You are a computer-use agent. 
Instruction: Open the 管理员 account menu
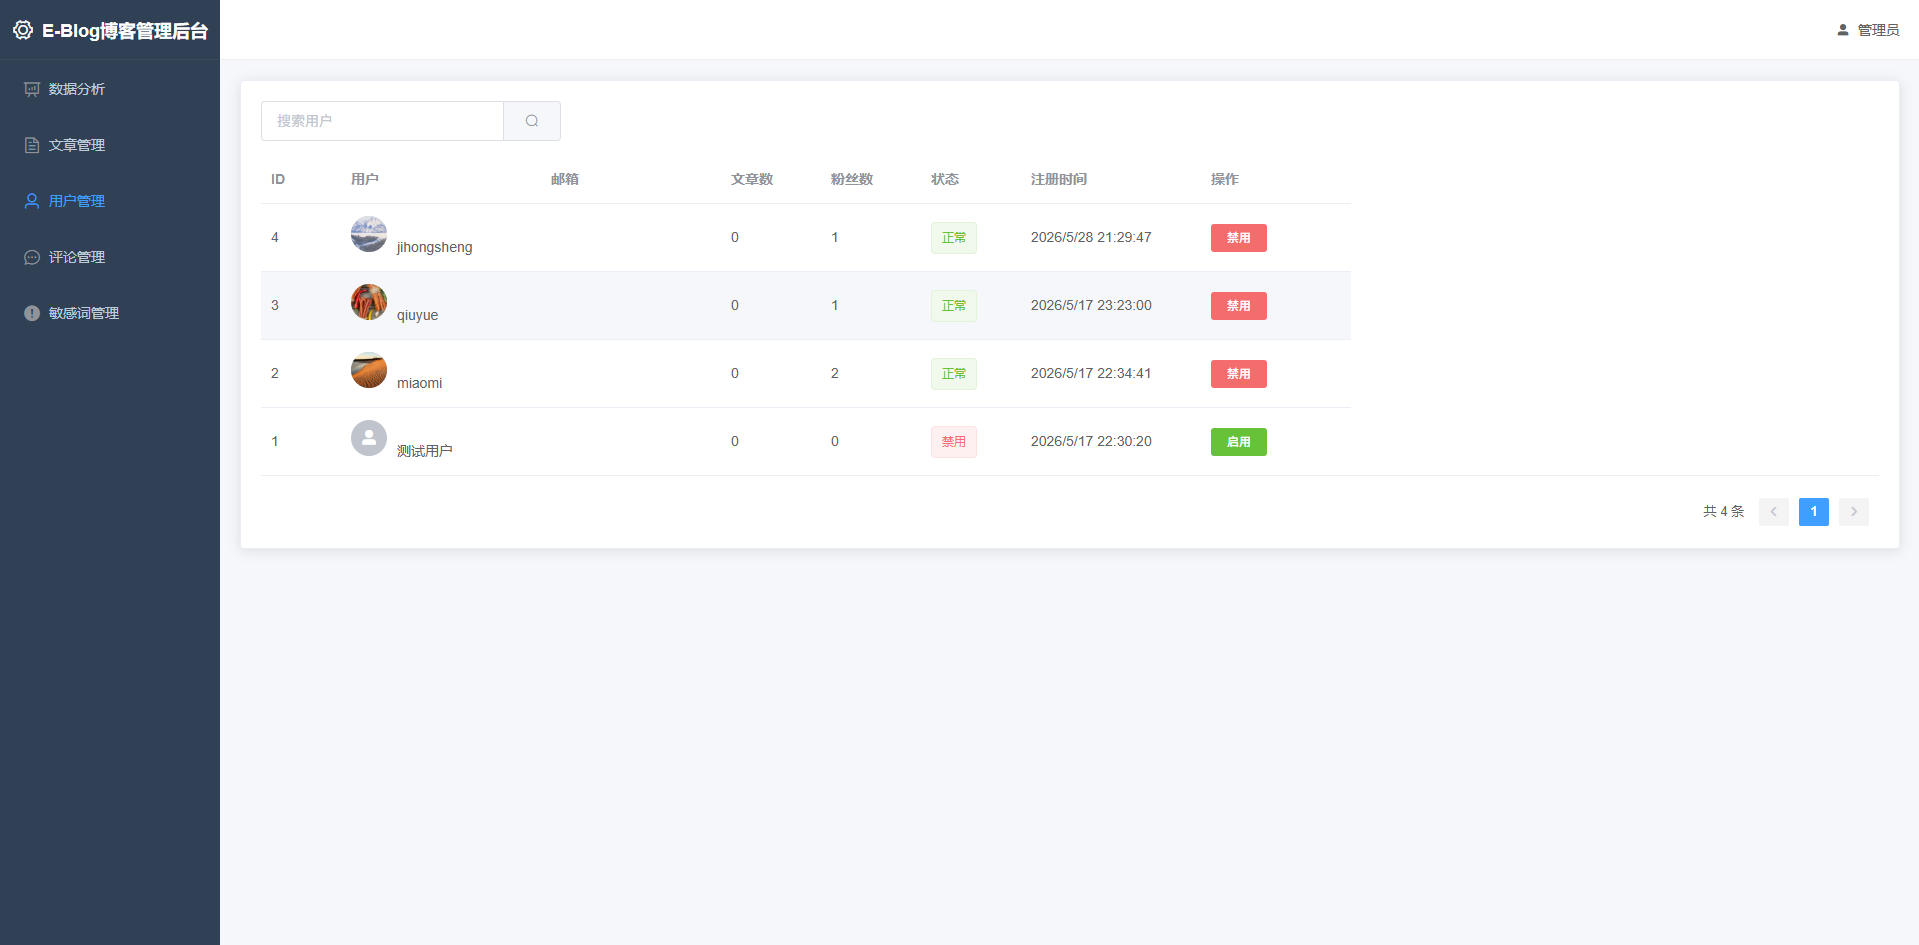click(x=1868, y=30)
